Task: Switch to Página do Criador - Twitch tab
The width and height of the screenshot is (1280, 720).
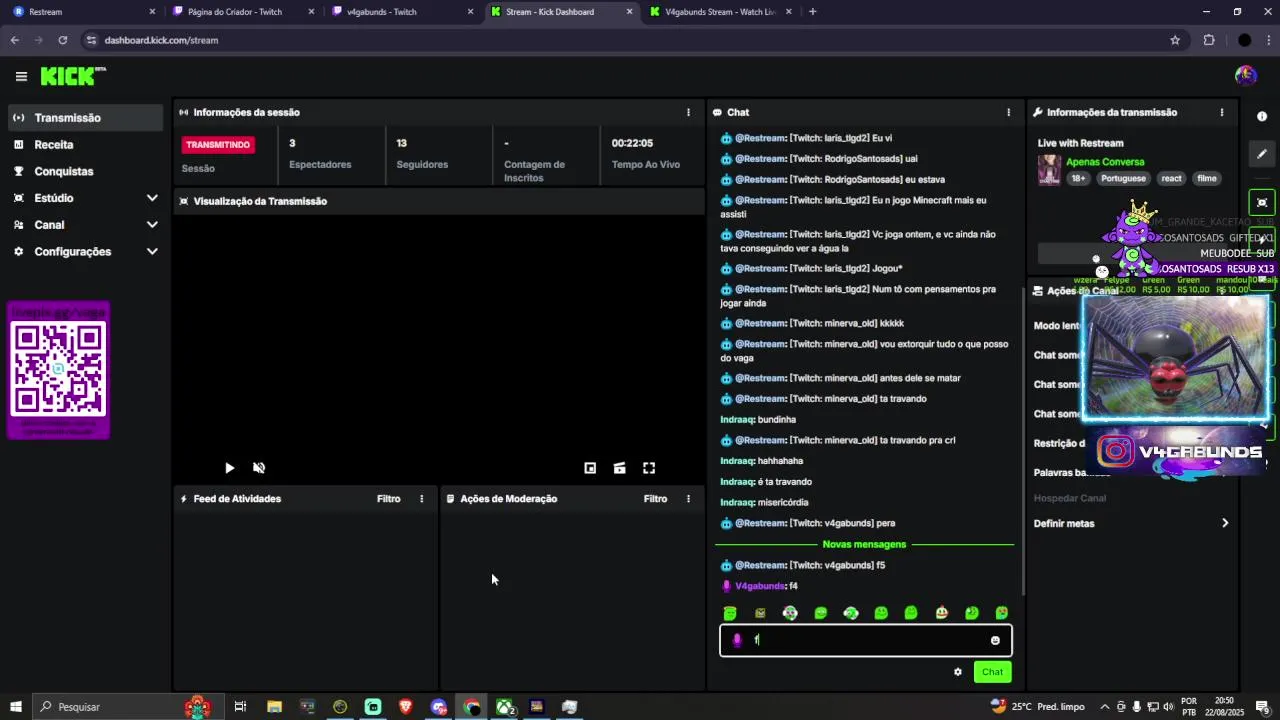Action: (x=243, y=12)
